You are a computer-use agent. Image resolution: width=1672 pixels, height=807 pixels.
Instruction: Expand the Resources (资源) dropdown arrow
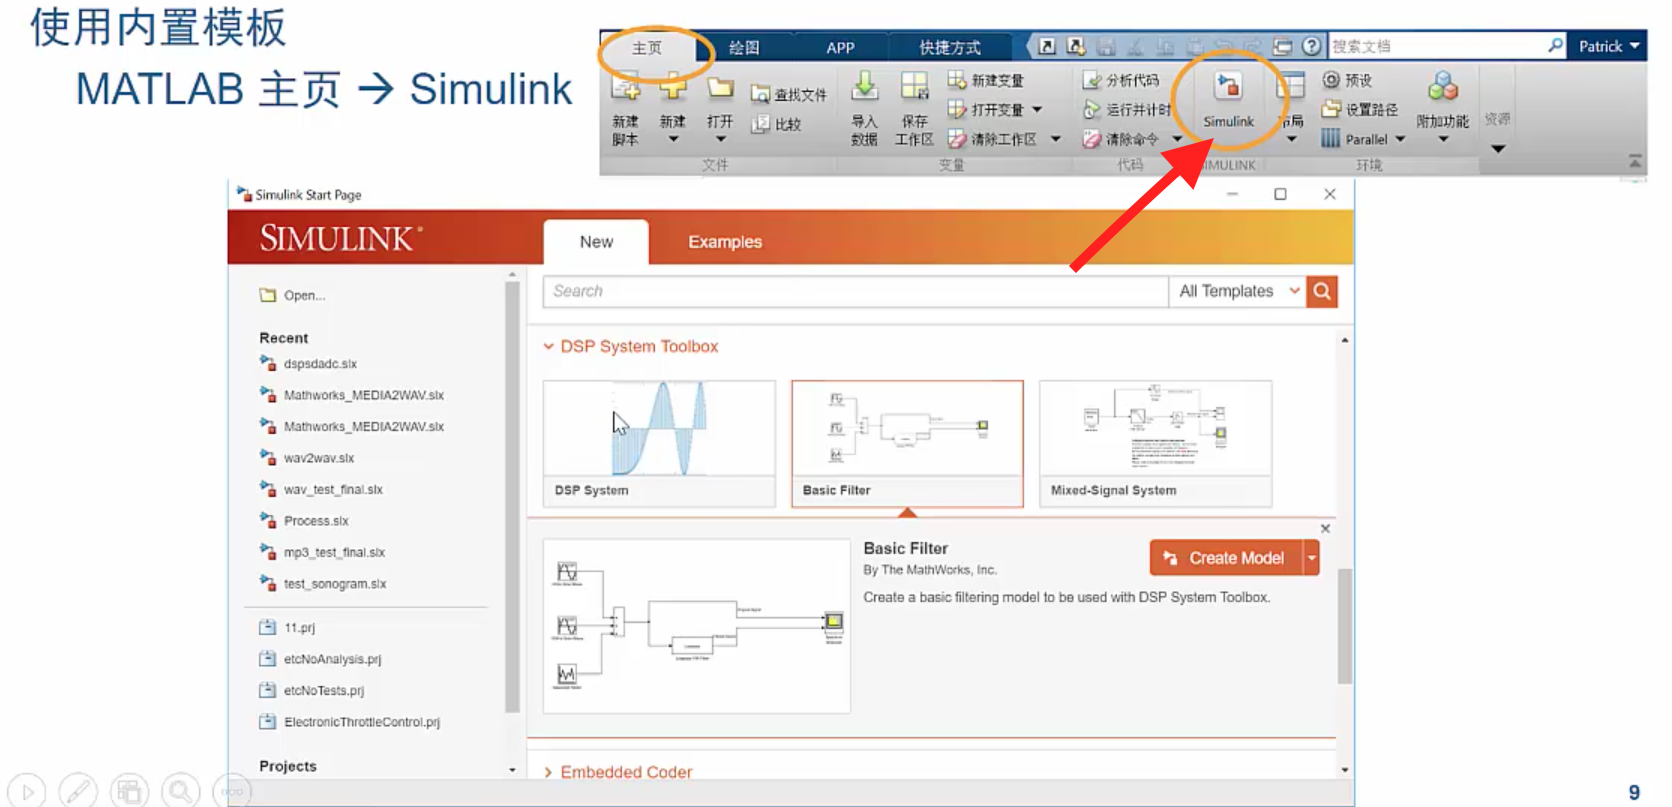point(1498,149)
